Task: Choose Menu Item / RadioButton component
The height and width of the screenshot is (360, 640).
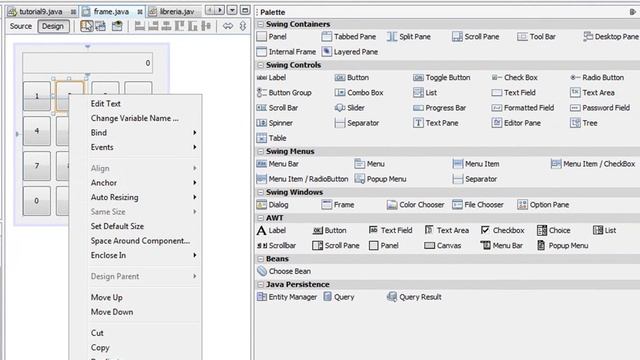Action: pos(302,179)
